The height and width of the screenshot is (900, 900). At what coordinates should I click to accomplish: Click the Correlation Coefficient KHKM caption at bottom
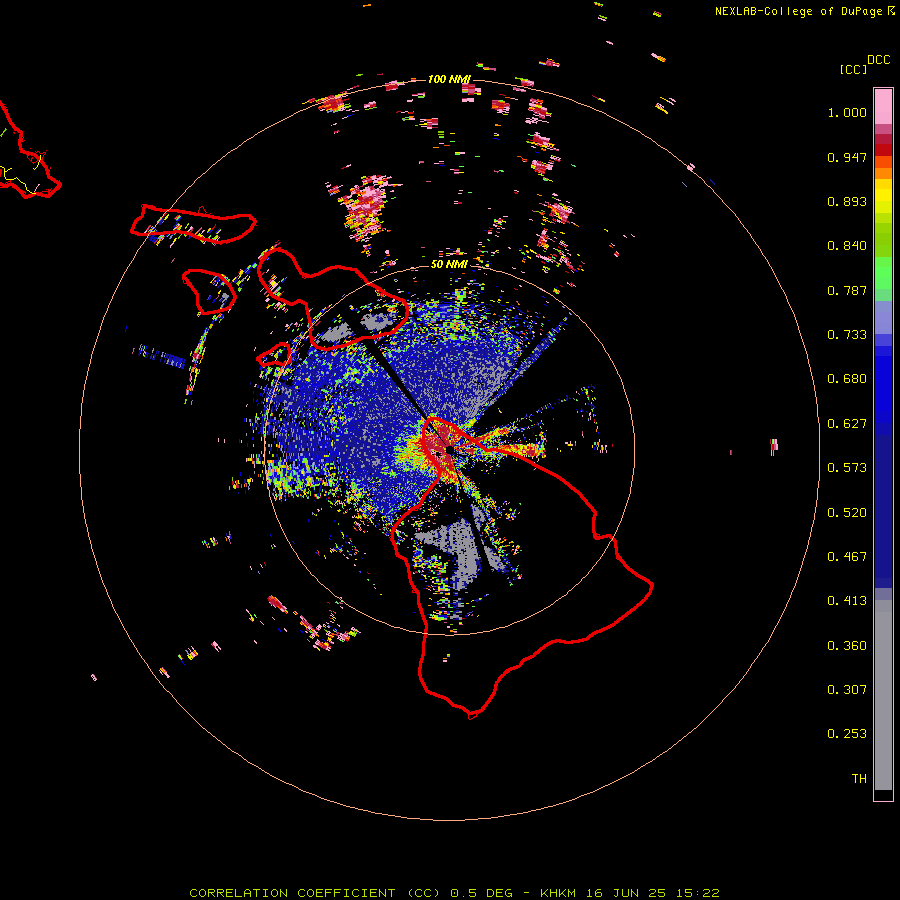[454, 893]
